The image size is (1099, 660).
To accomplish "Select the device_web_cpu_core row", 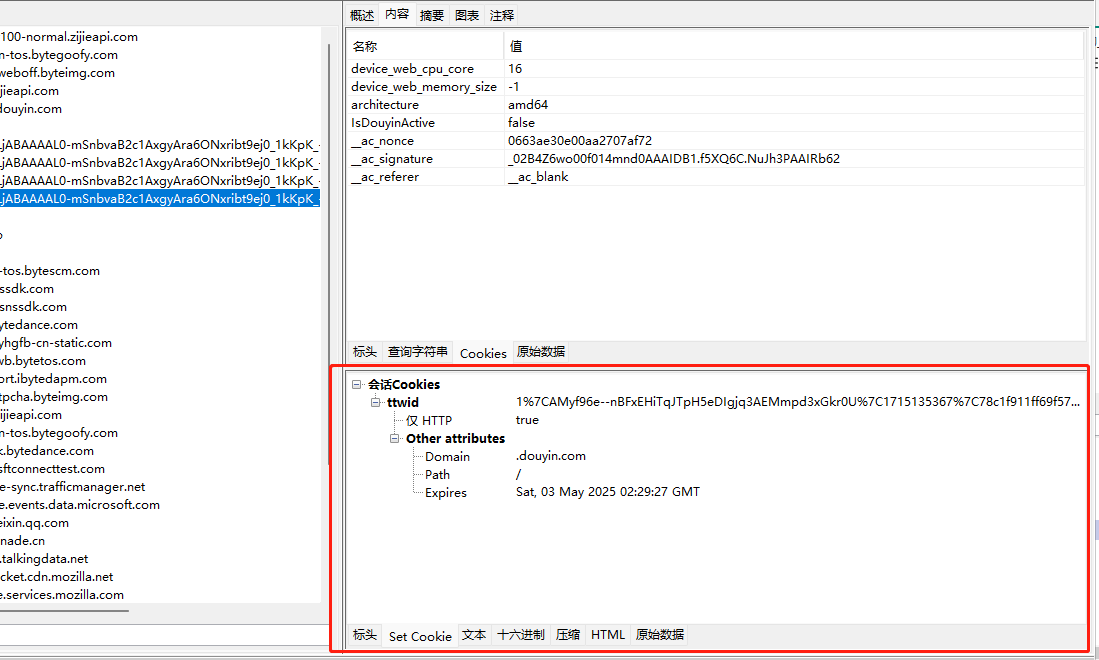I will (716, 69).
